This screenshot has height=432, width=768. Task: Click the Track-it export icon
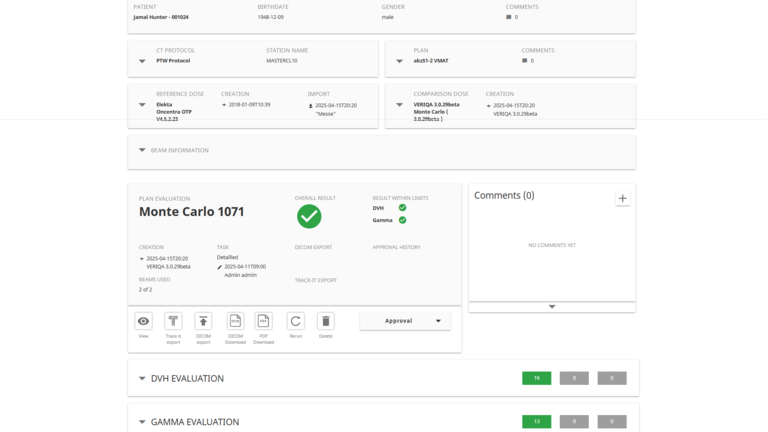click(x=173, y=321)
